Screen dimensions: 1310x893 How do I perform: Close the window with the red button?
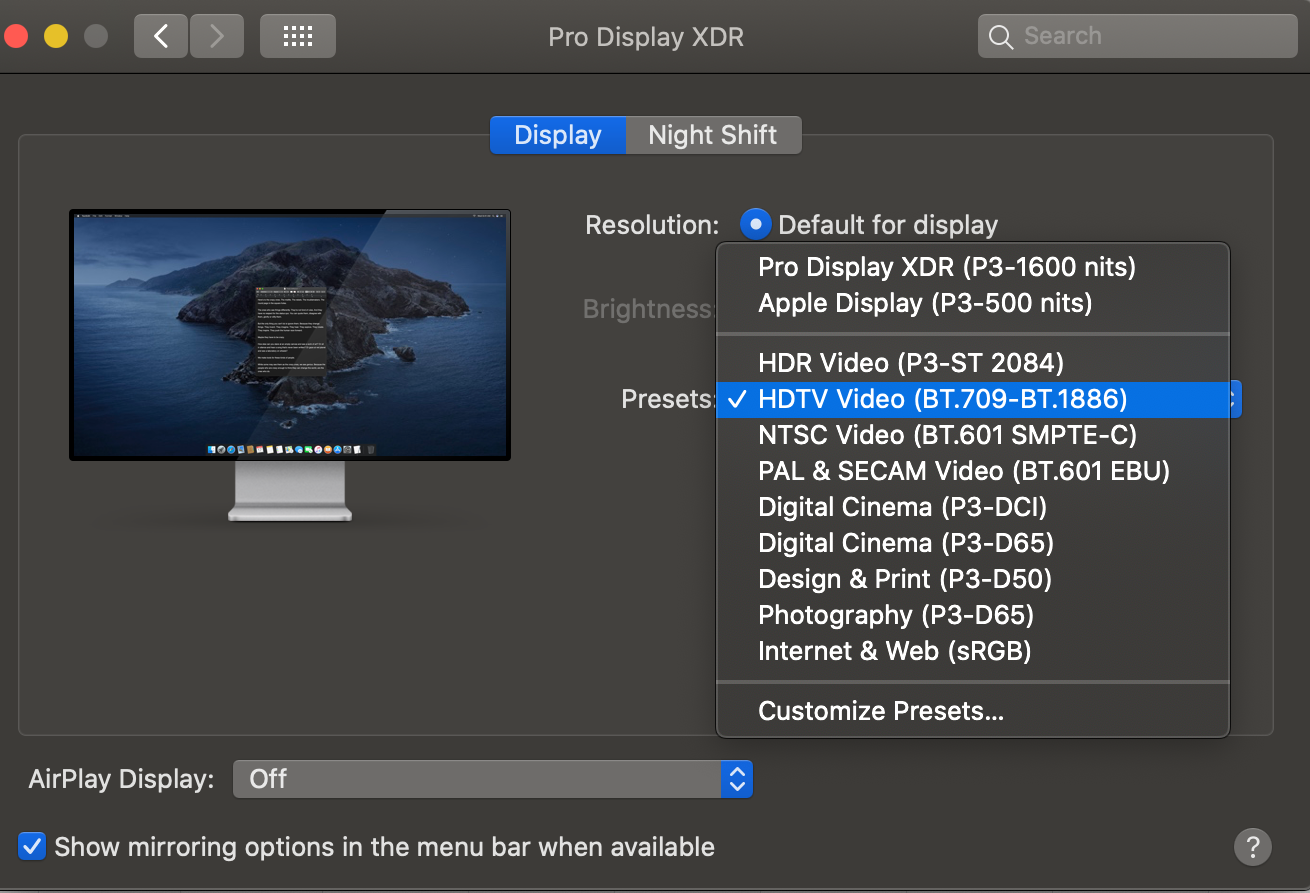14,37
